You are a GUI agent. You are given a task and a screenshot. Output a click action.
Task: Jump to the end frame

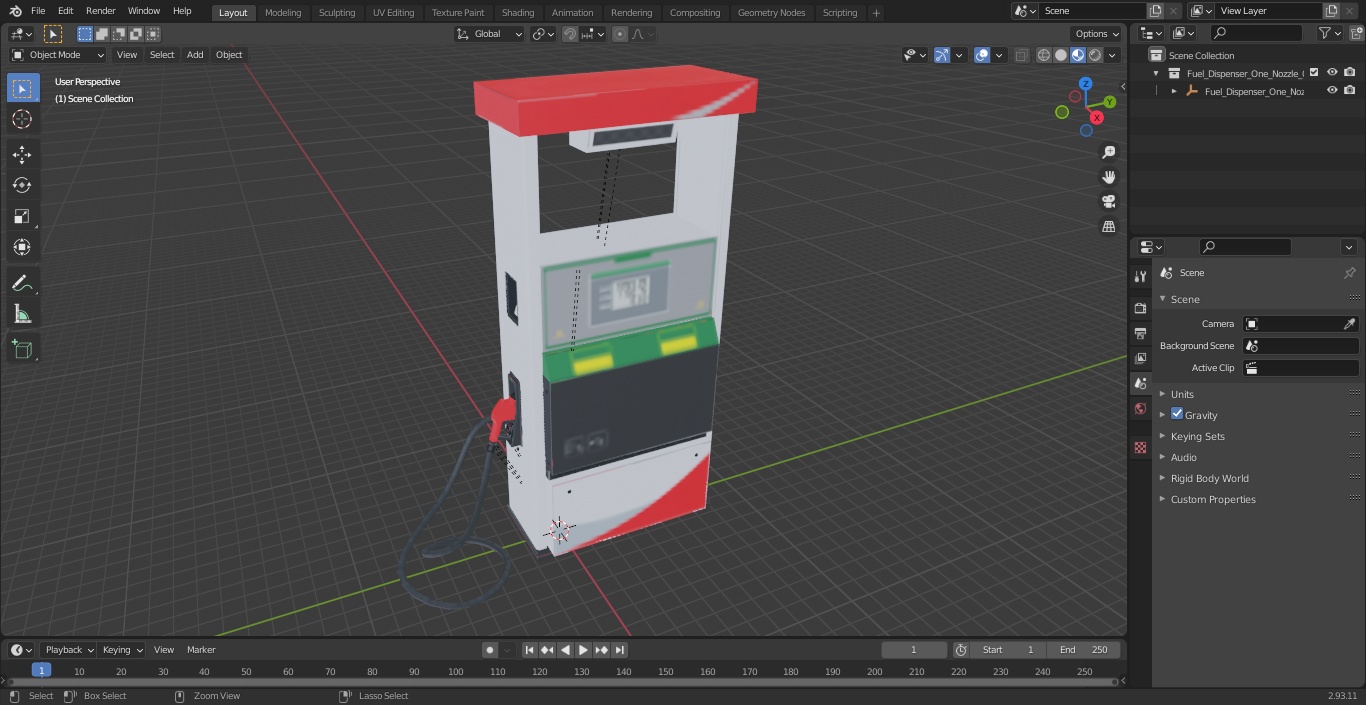[620, 650]
